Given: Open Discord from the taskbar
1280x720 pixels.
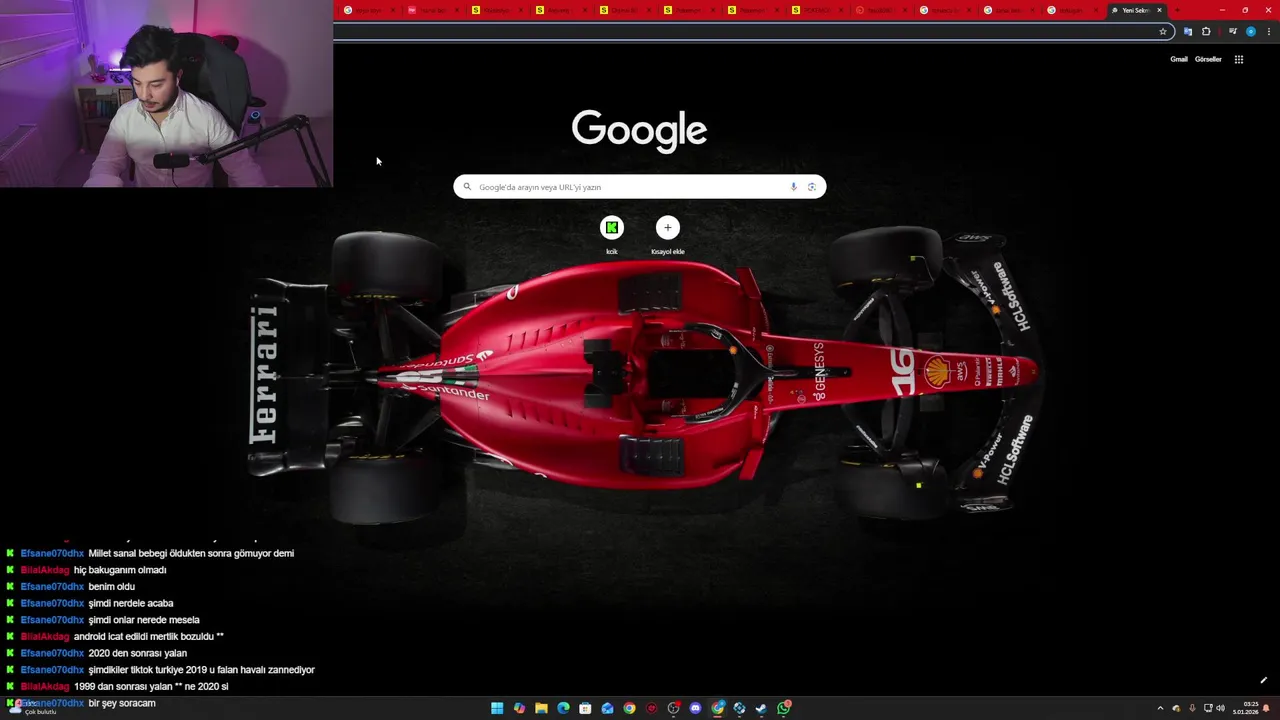Looking at the screenshot, I should point(695,708).
